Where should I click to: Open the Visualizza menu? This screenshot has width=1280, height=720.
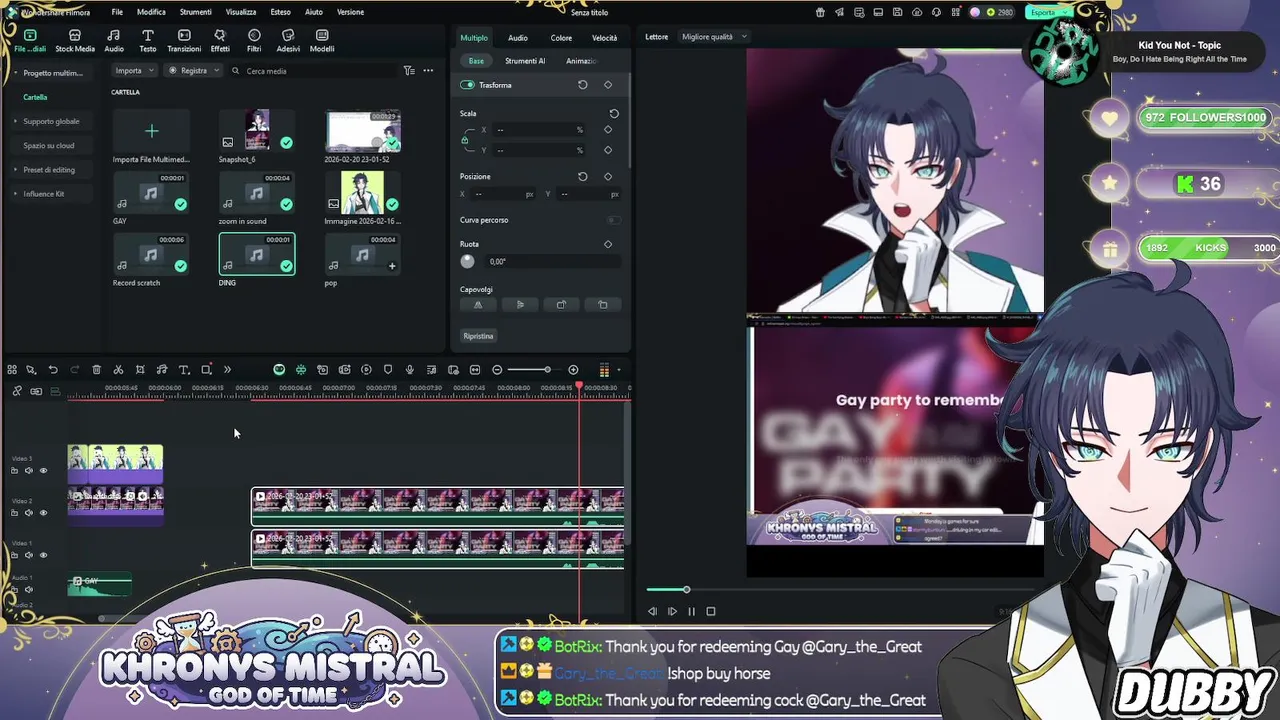click(240, 12)
